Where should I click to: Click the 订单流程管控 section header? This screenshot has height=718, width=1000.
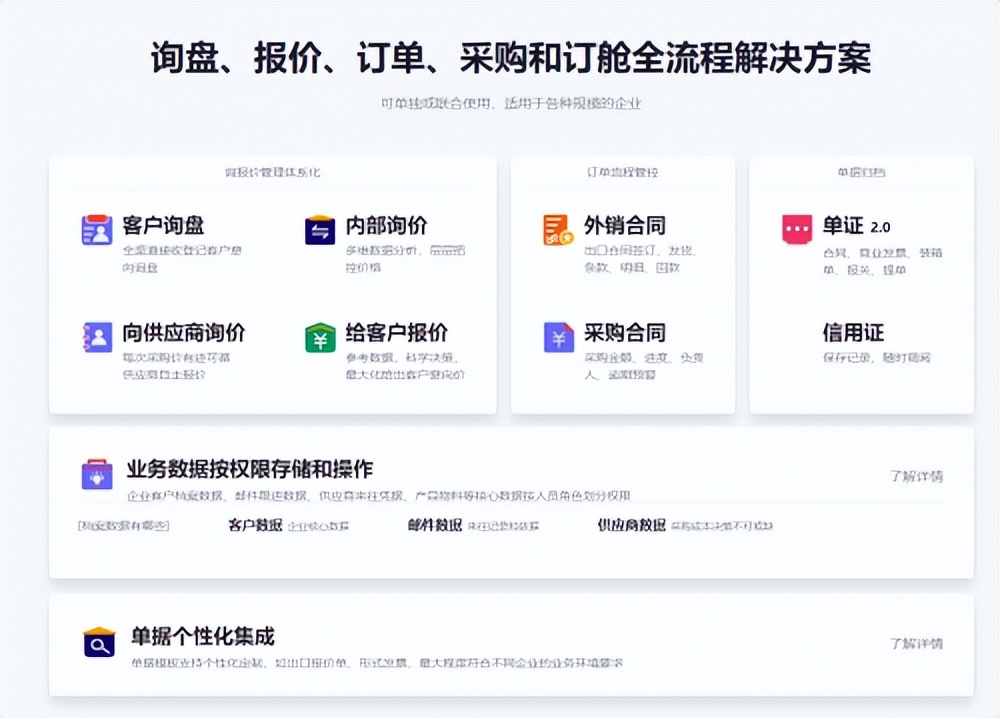[622, 172]
